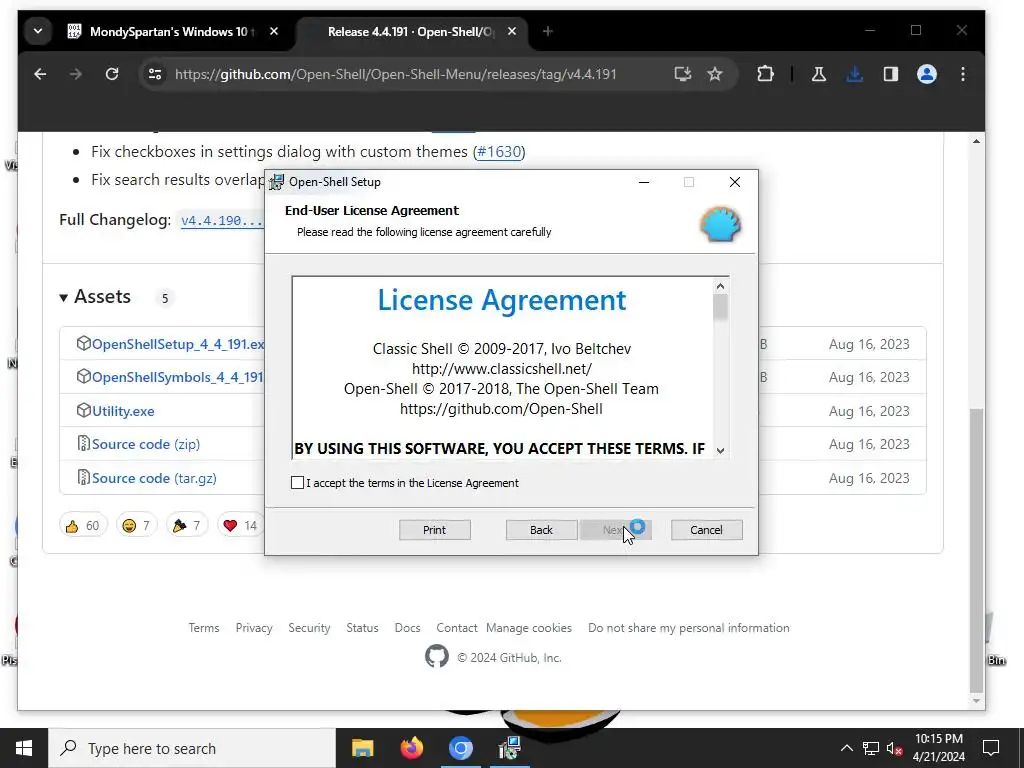Click GitHub logo in page footer
Image resolution: width=1024 pixels, height=768 pixels.
[437, 656]
